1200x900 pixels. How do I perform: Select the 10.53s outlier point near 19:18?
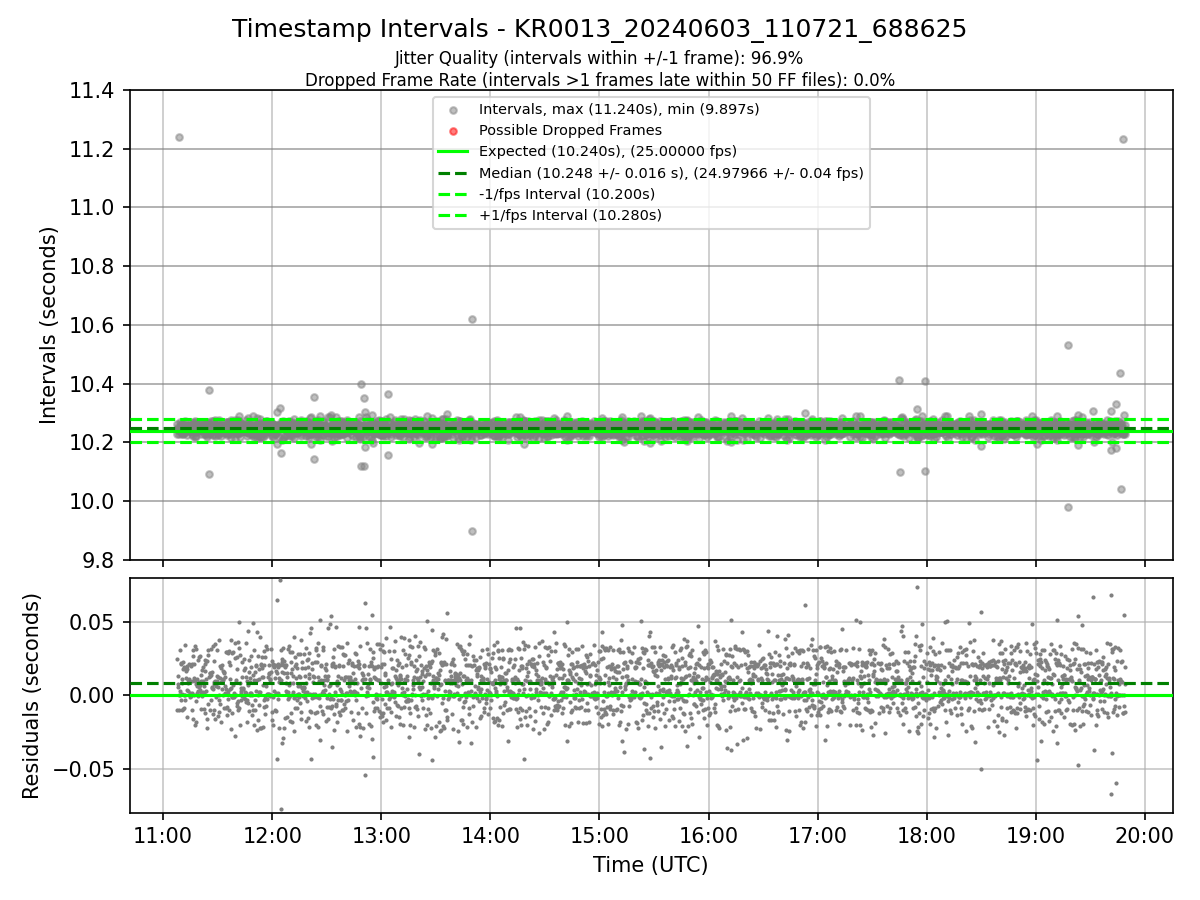(1068, 345)
